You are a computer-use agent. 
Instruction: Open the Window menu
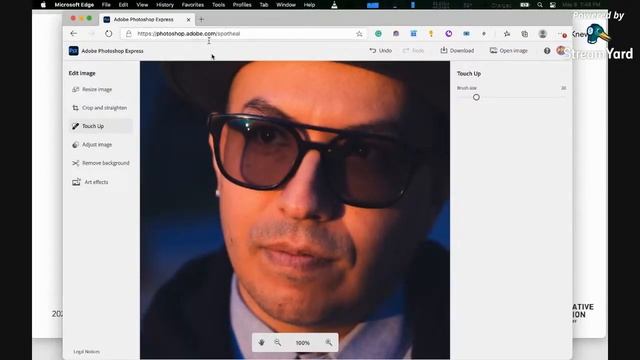[x=286, y=5]
